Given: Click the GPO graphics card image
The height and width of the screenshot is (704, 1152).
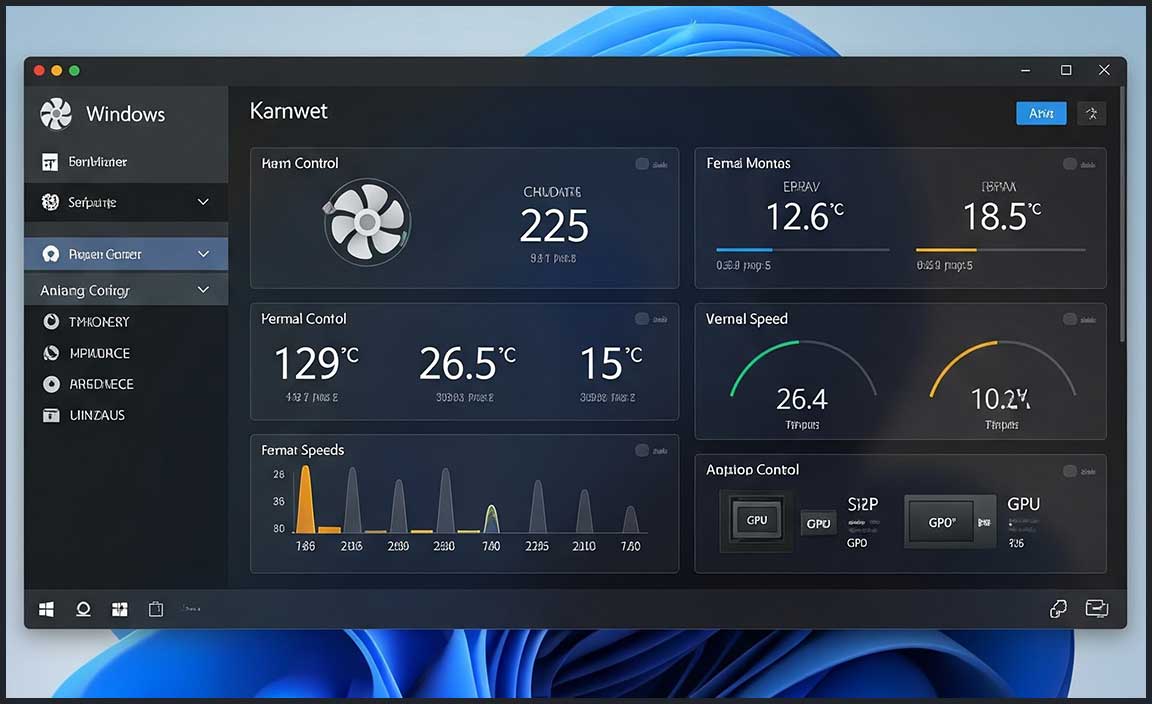Looking at the screenshot, I should coord(951,522).
